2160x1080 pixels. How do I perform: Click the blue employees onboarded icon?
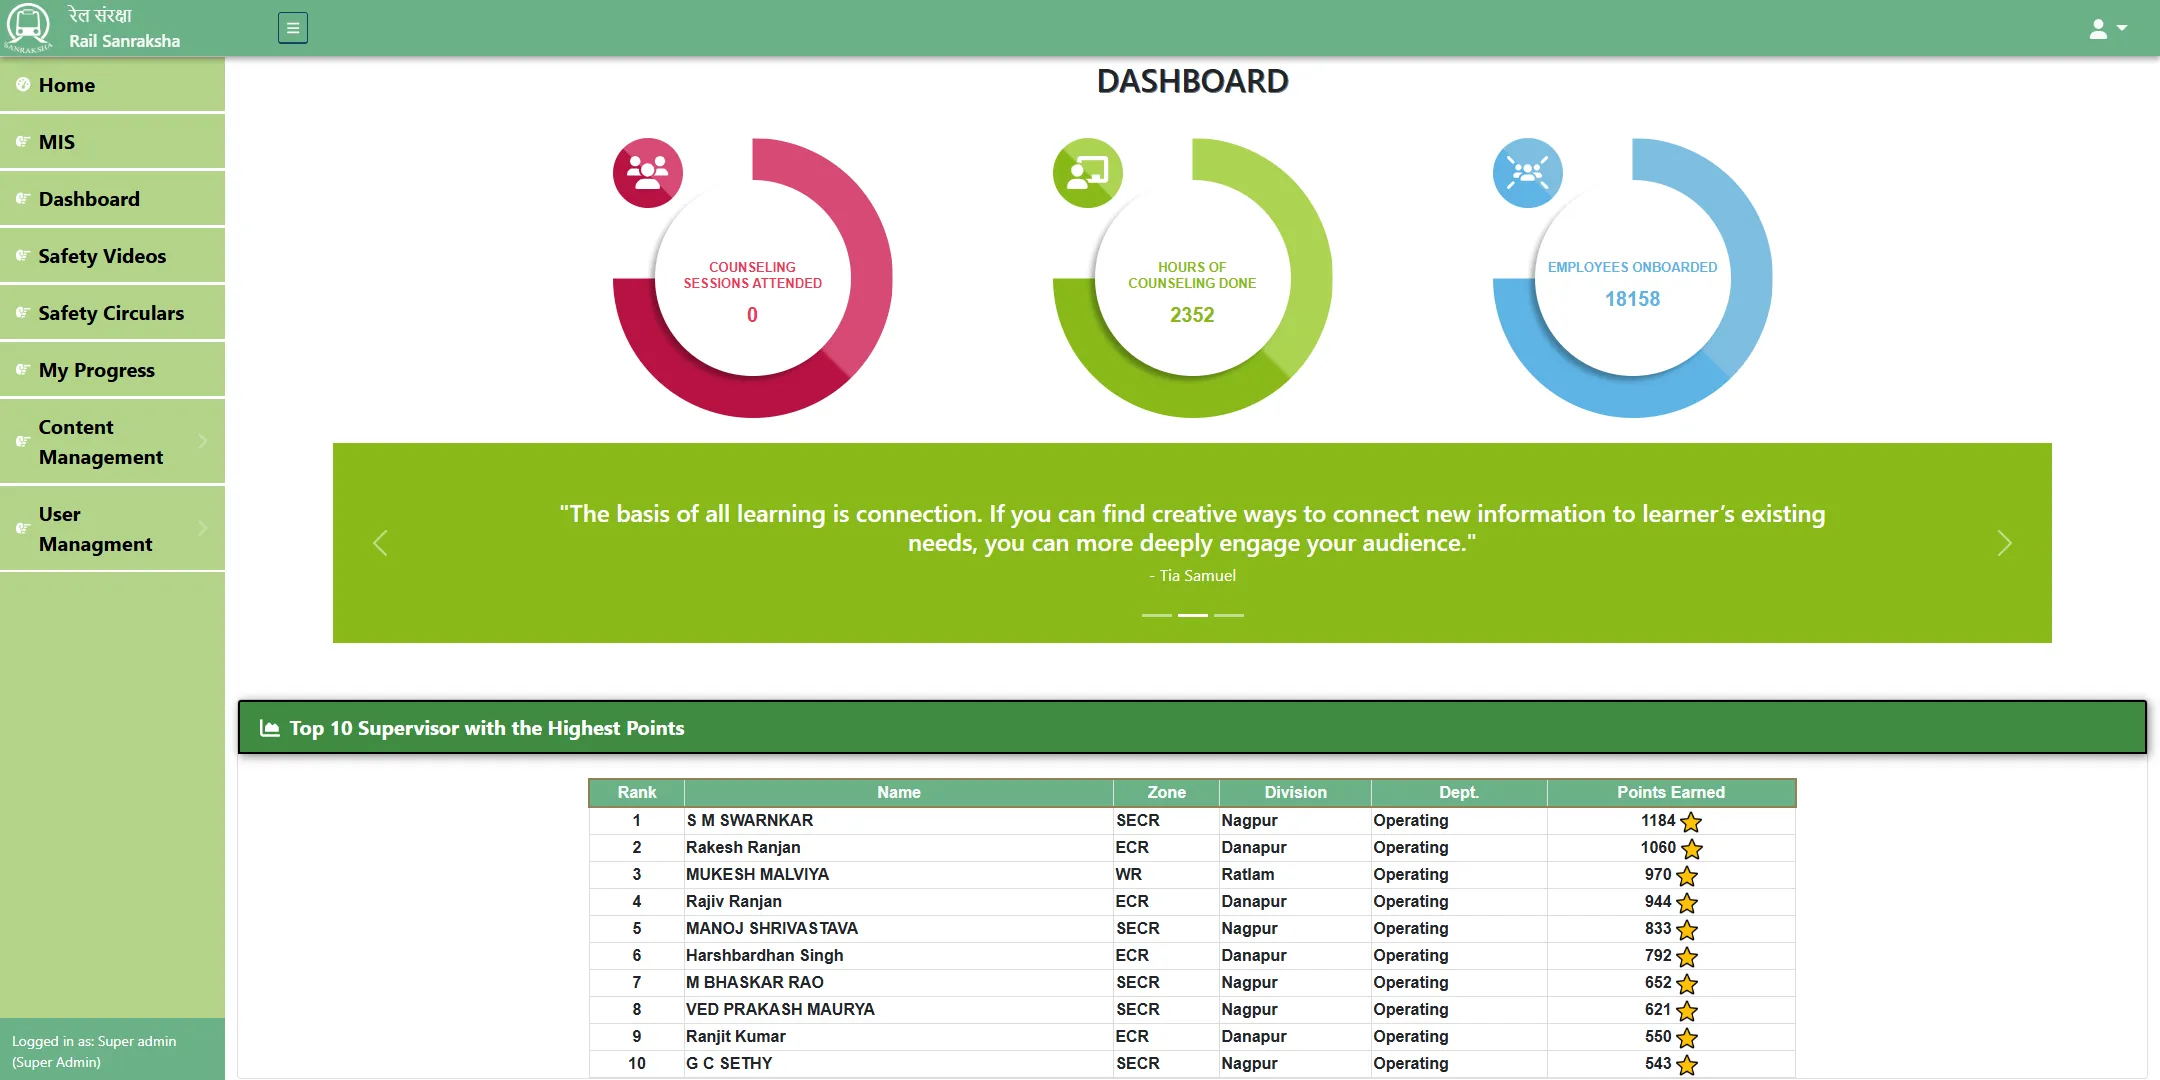pyautogui.click(x=1528, y=173)
